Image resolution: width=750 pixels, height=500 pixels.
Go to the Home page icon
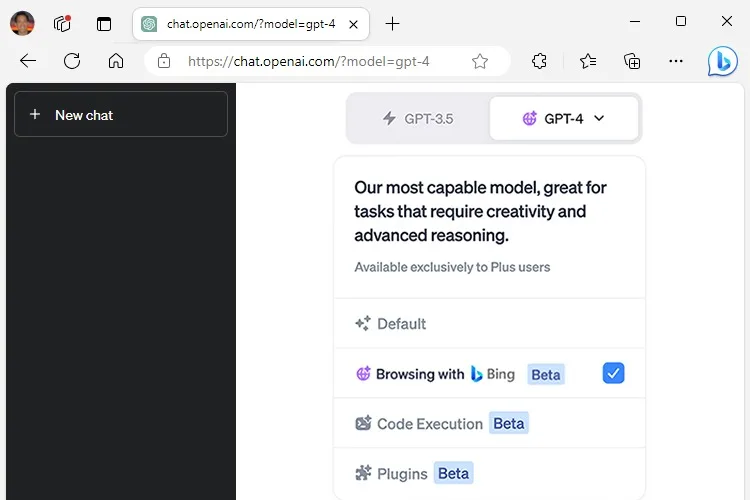point(116,61)
